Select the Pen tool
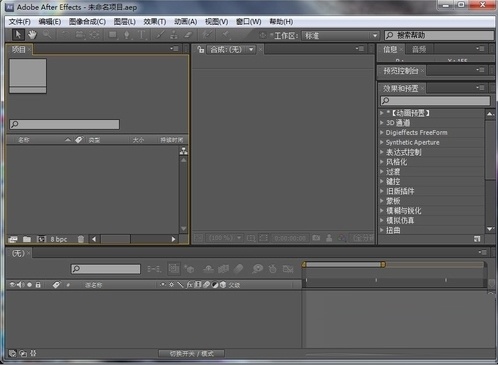This screenshot has height=365, width=498. pyautogui.click(x=127, y=35)
